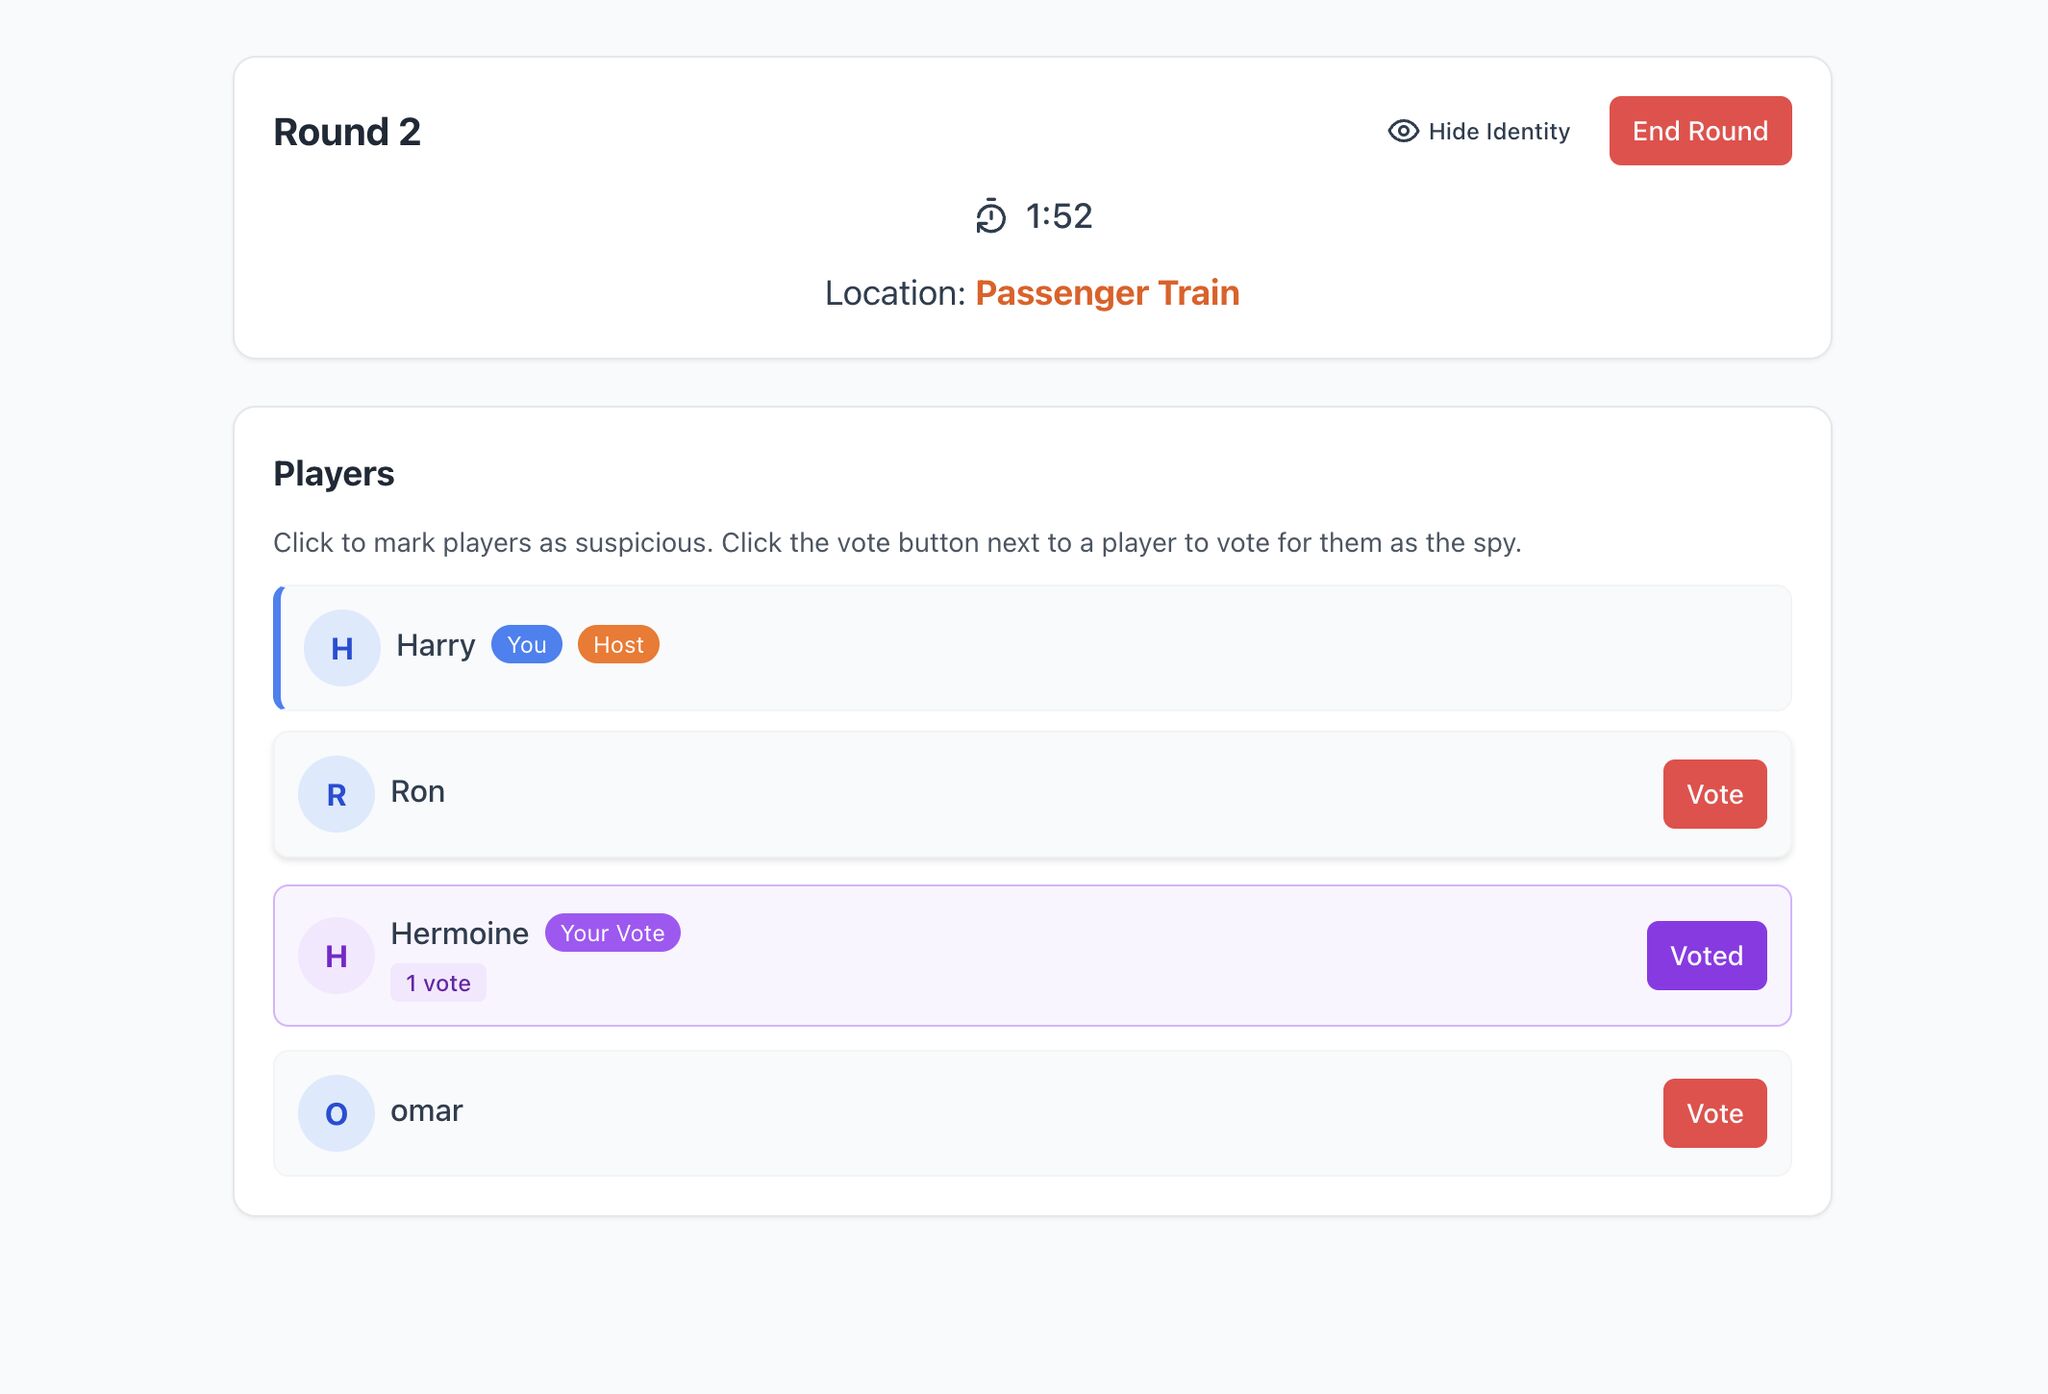Click omar's O avatar circle
2048x1394 pixels.
[336, 1113]
